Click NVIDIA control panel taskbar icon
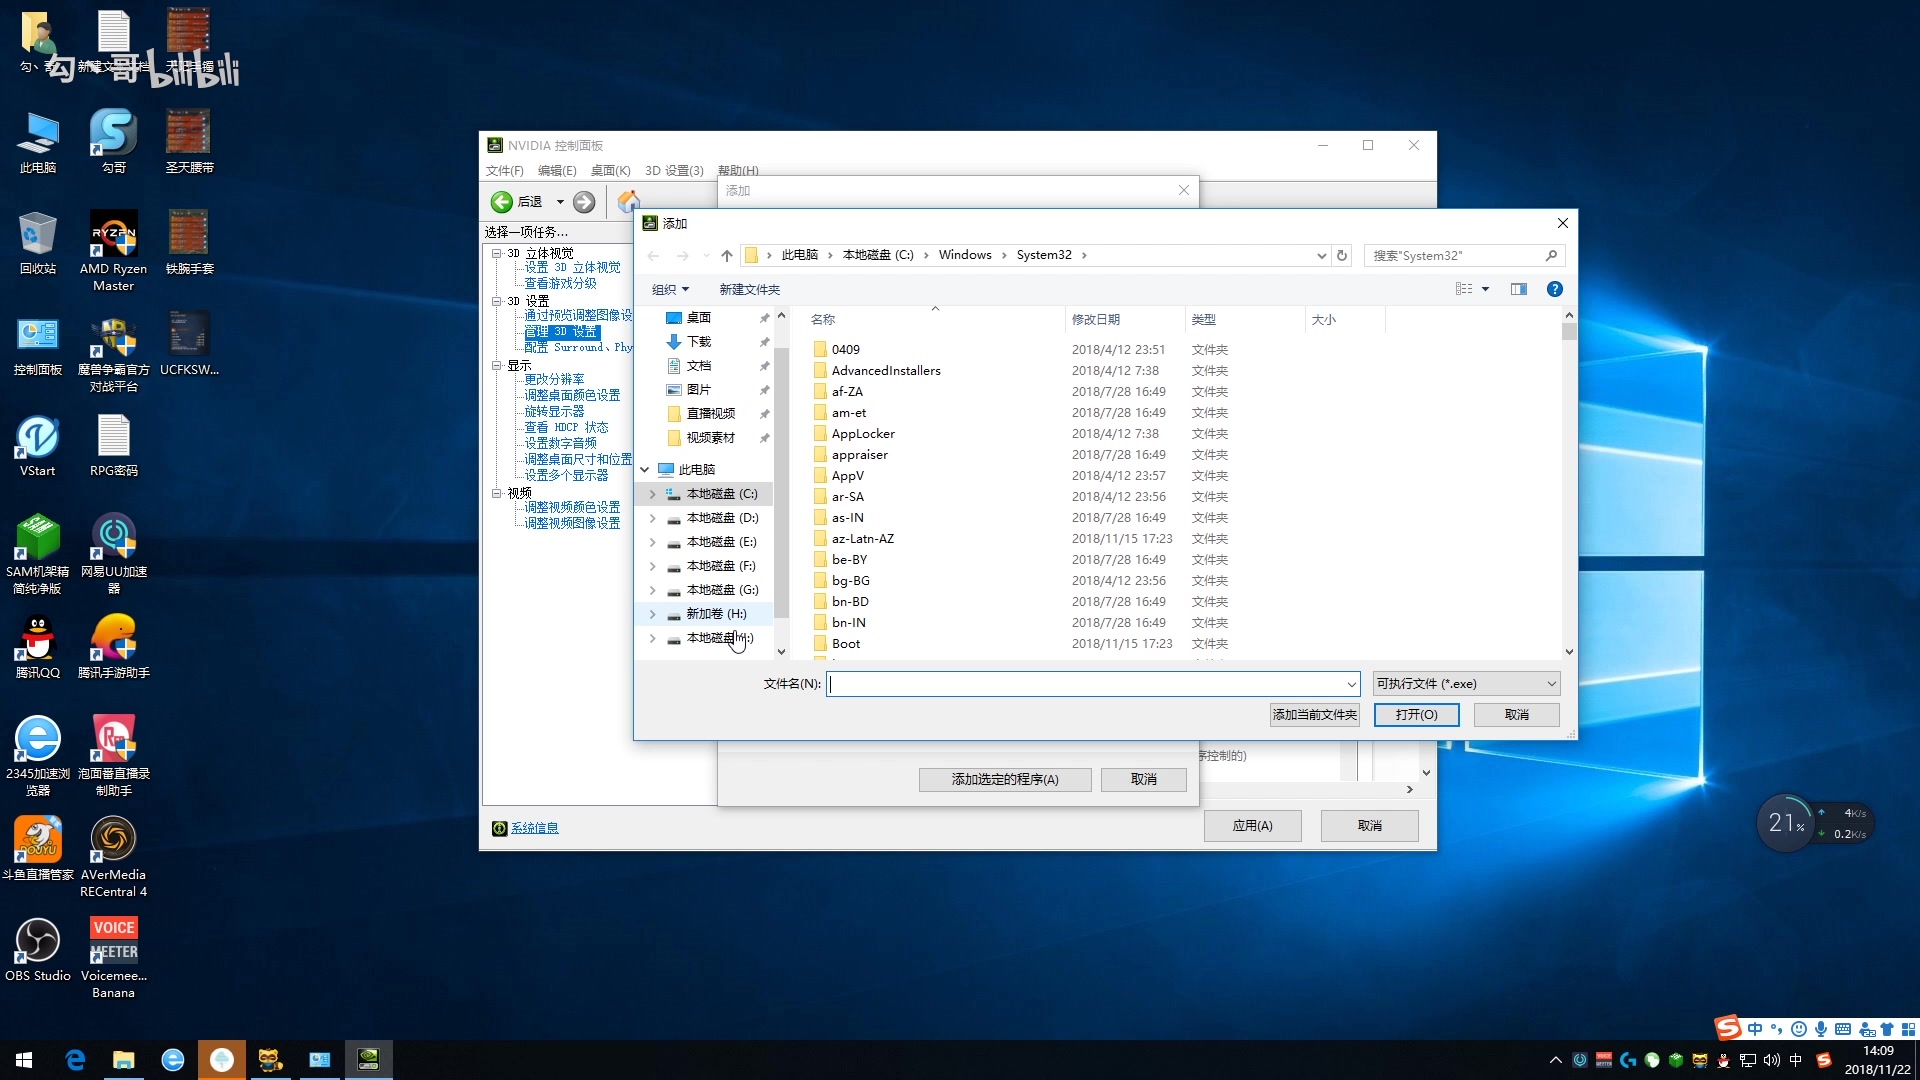 click(x=368, y=1060)
